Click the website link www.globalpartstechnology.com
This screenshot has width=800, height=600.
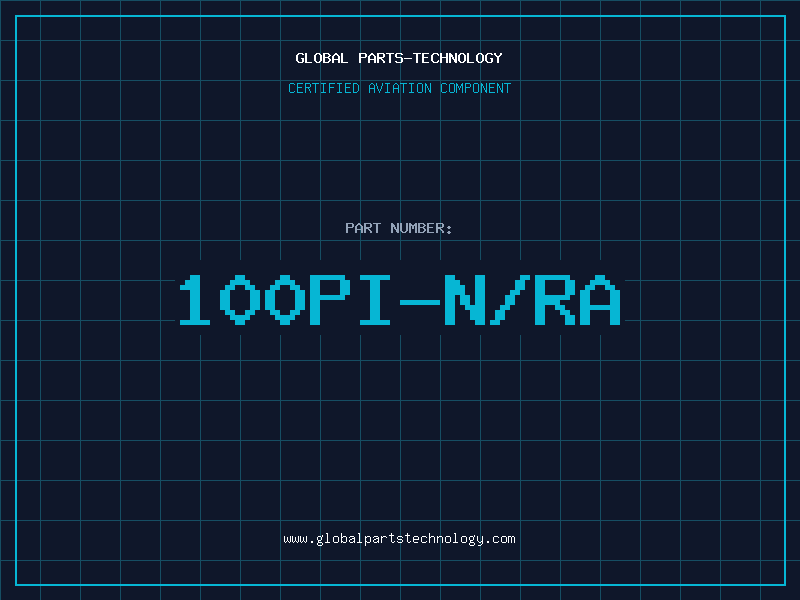(399, 539)
